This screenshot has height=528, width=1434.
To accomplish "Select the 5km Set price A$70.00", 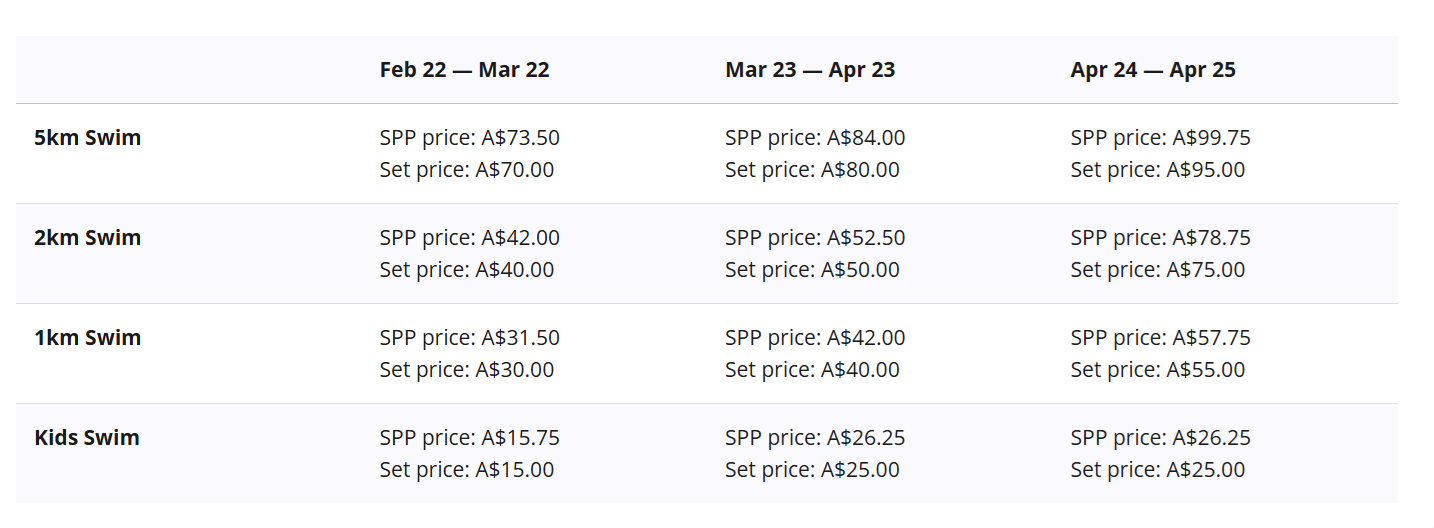I will (467, 170).
